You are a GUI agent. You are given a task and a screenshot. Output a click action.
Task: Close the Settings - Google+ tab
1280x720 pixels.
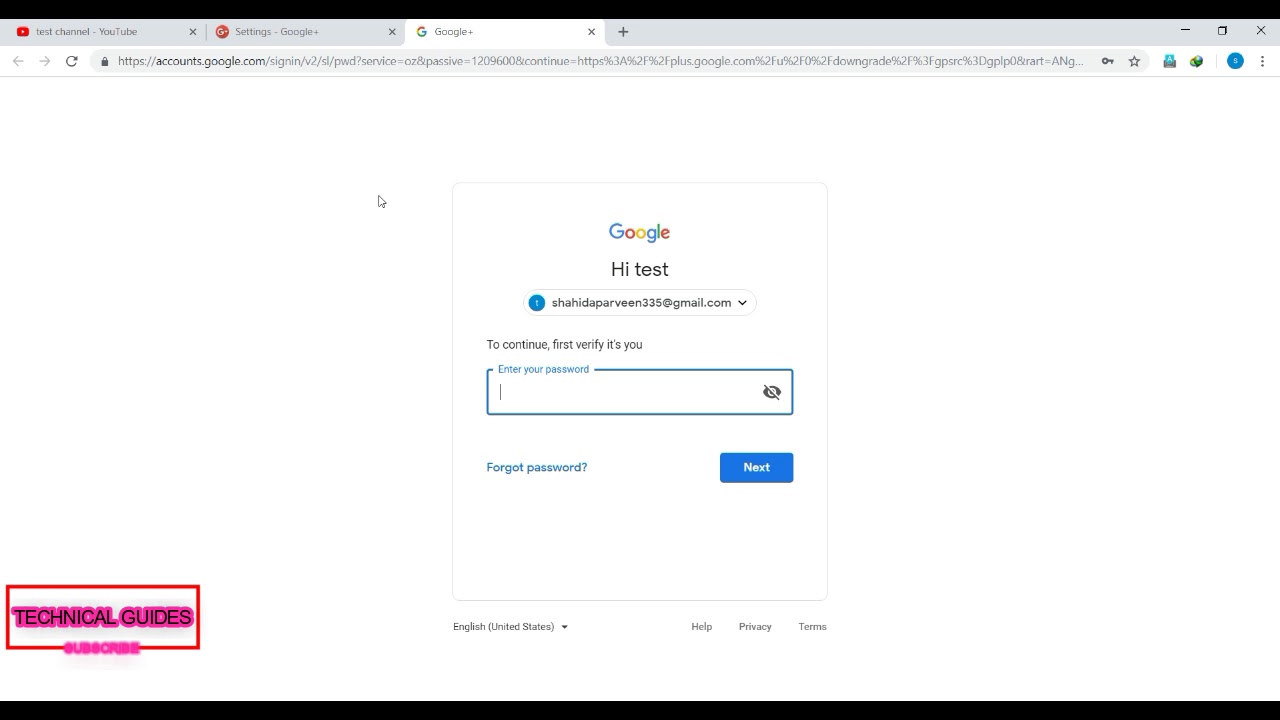coord(392,32)
